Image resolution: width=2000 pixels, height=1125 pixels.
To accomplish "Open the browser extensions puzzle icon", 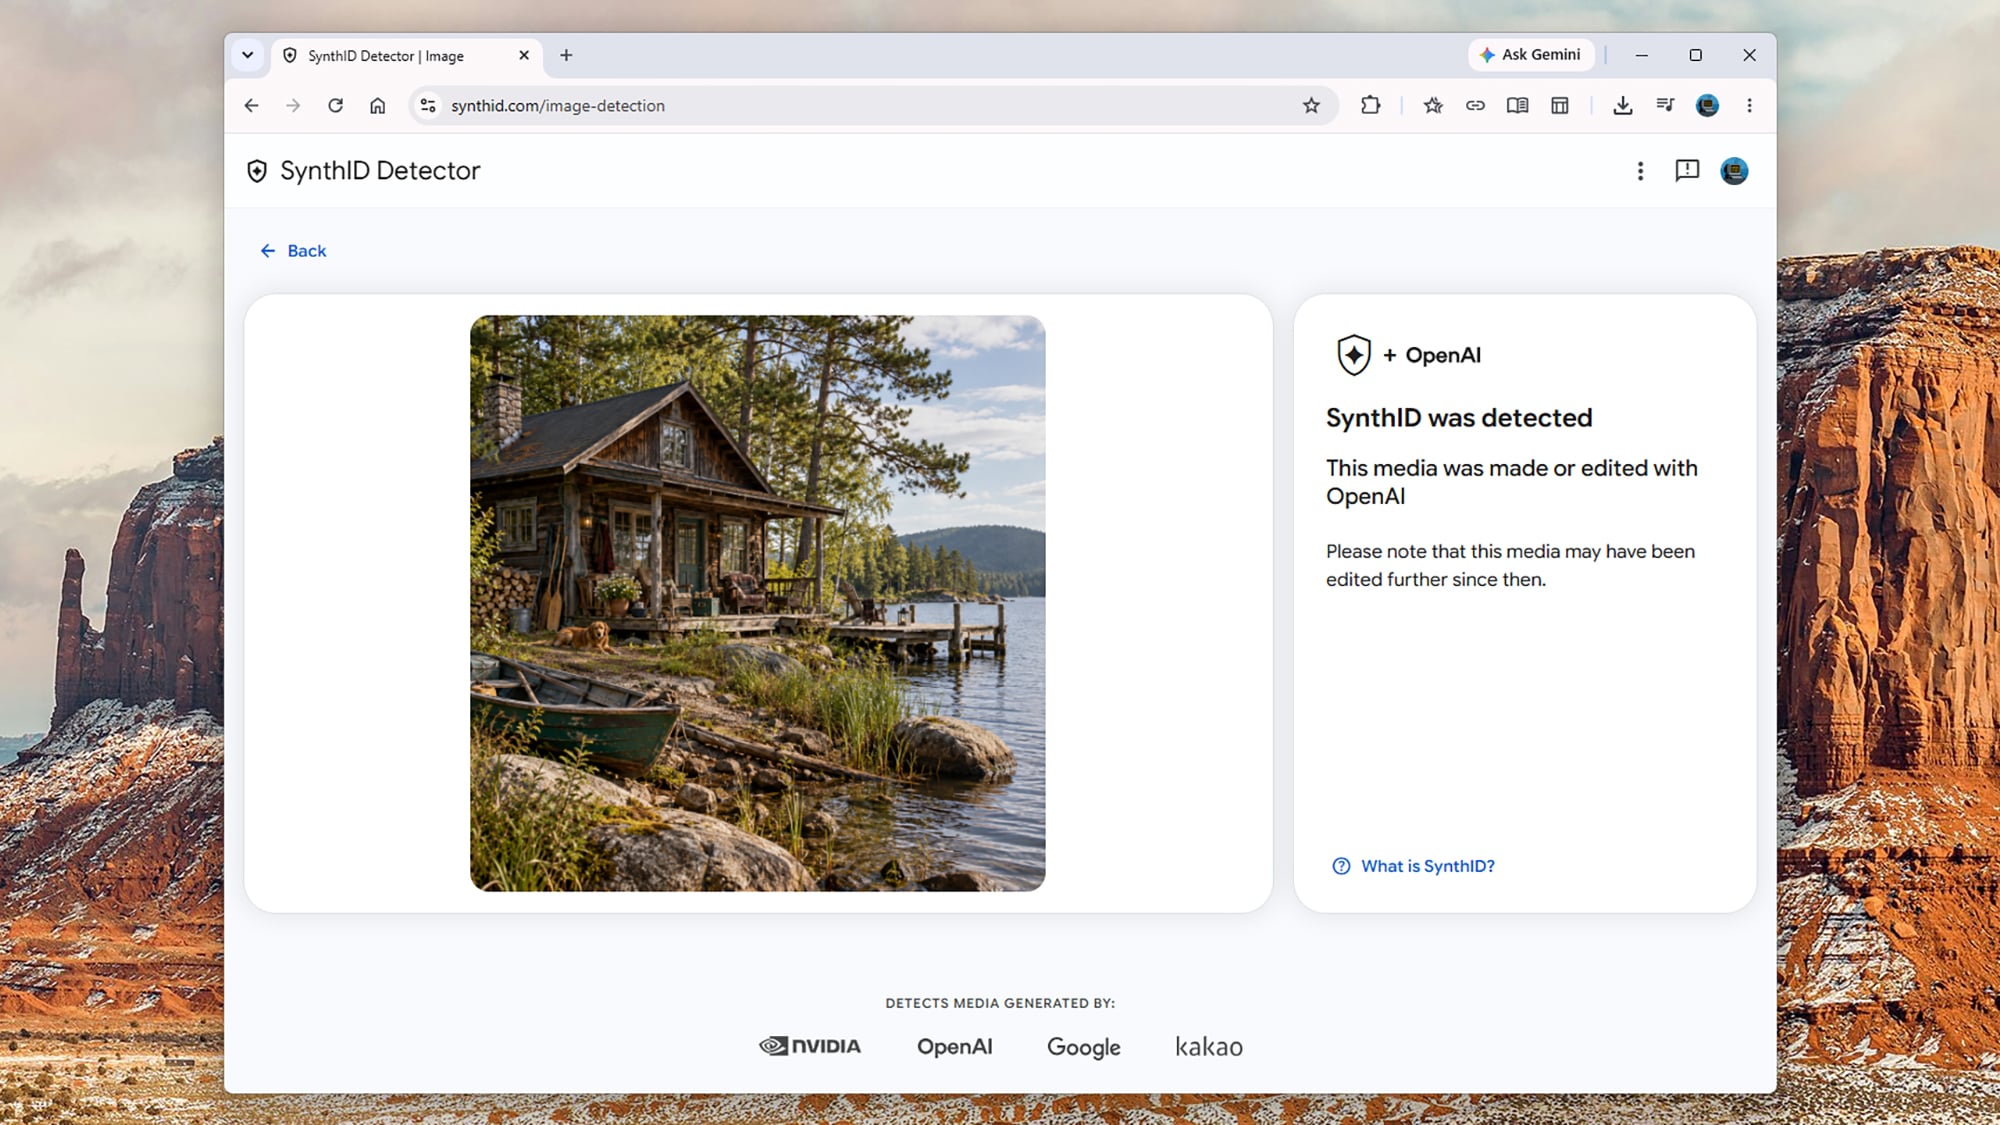I will tap(1370, 105).
